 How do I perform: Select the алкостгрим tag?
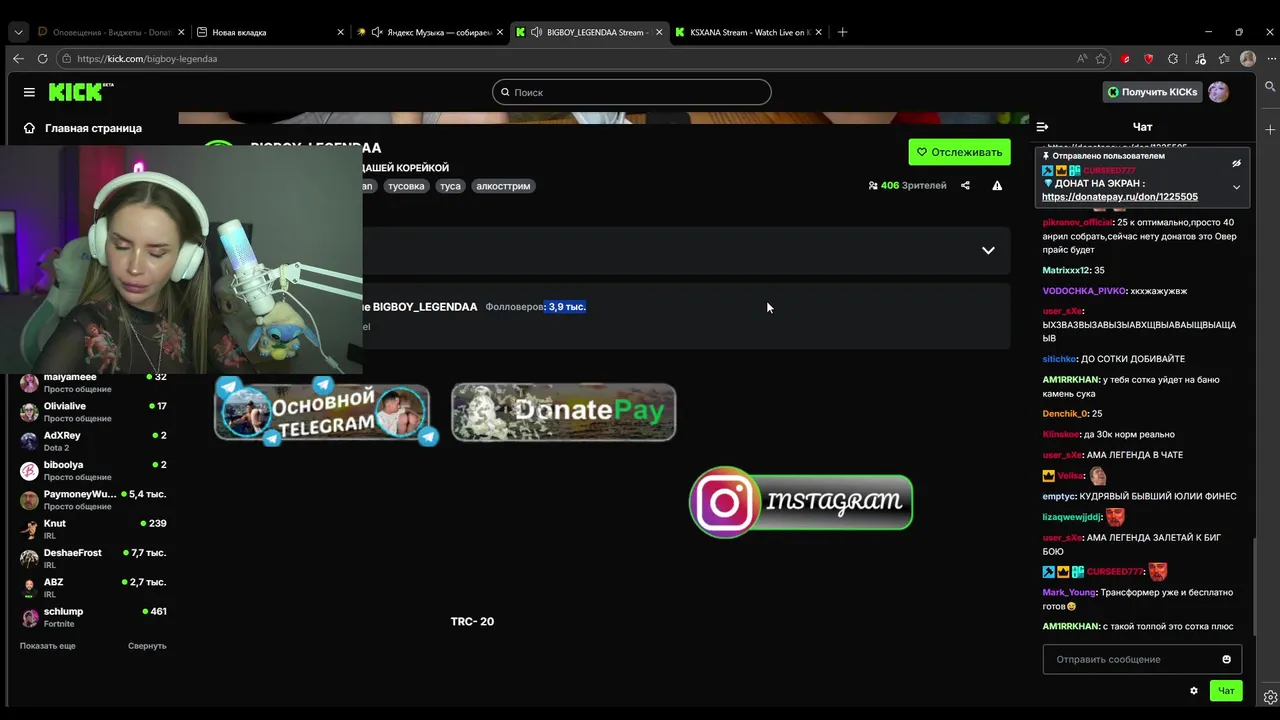(x=503, y=186)
